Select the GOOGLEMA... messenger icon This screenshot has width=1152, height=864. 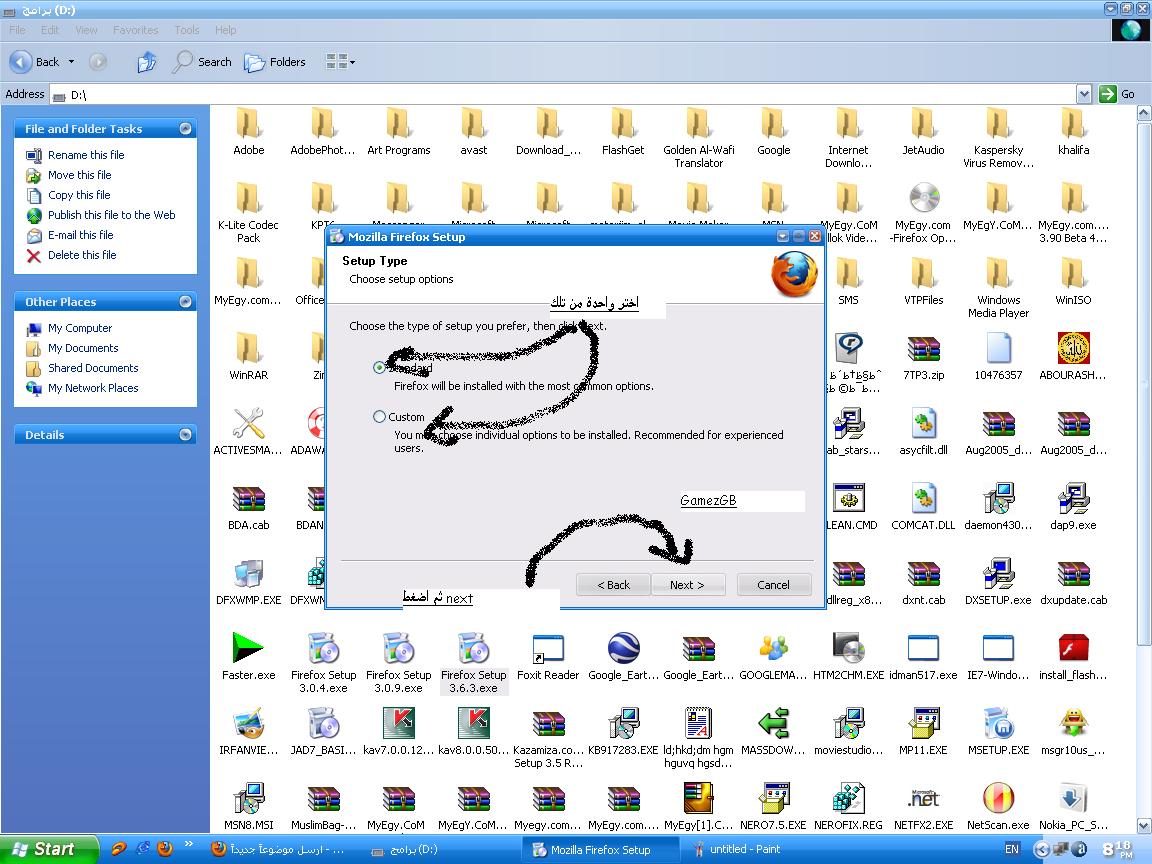pyautogui.click(x=773, y=648)
